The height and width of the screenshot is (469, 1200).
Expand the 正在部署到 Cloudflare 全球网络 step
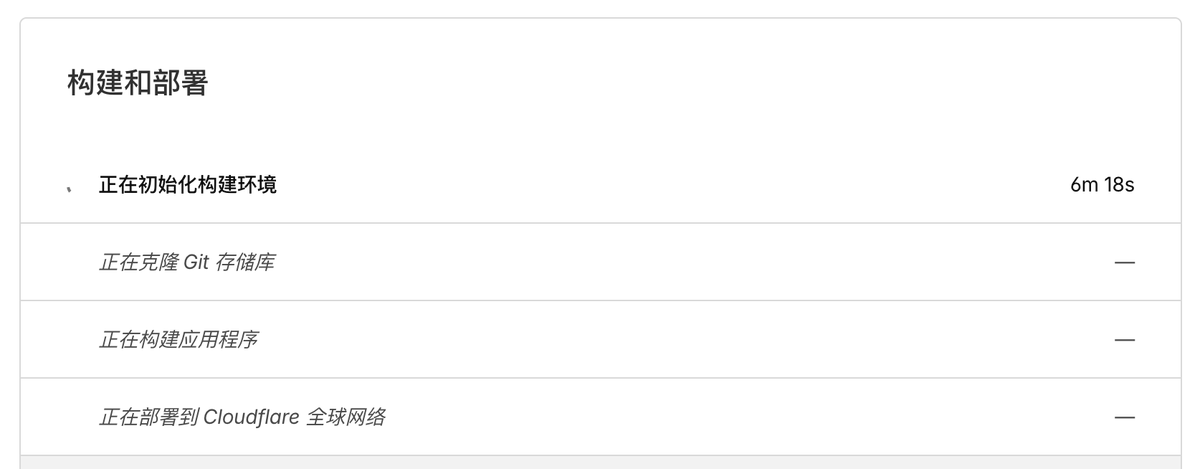pyautogui.click(x=242, y=417)
